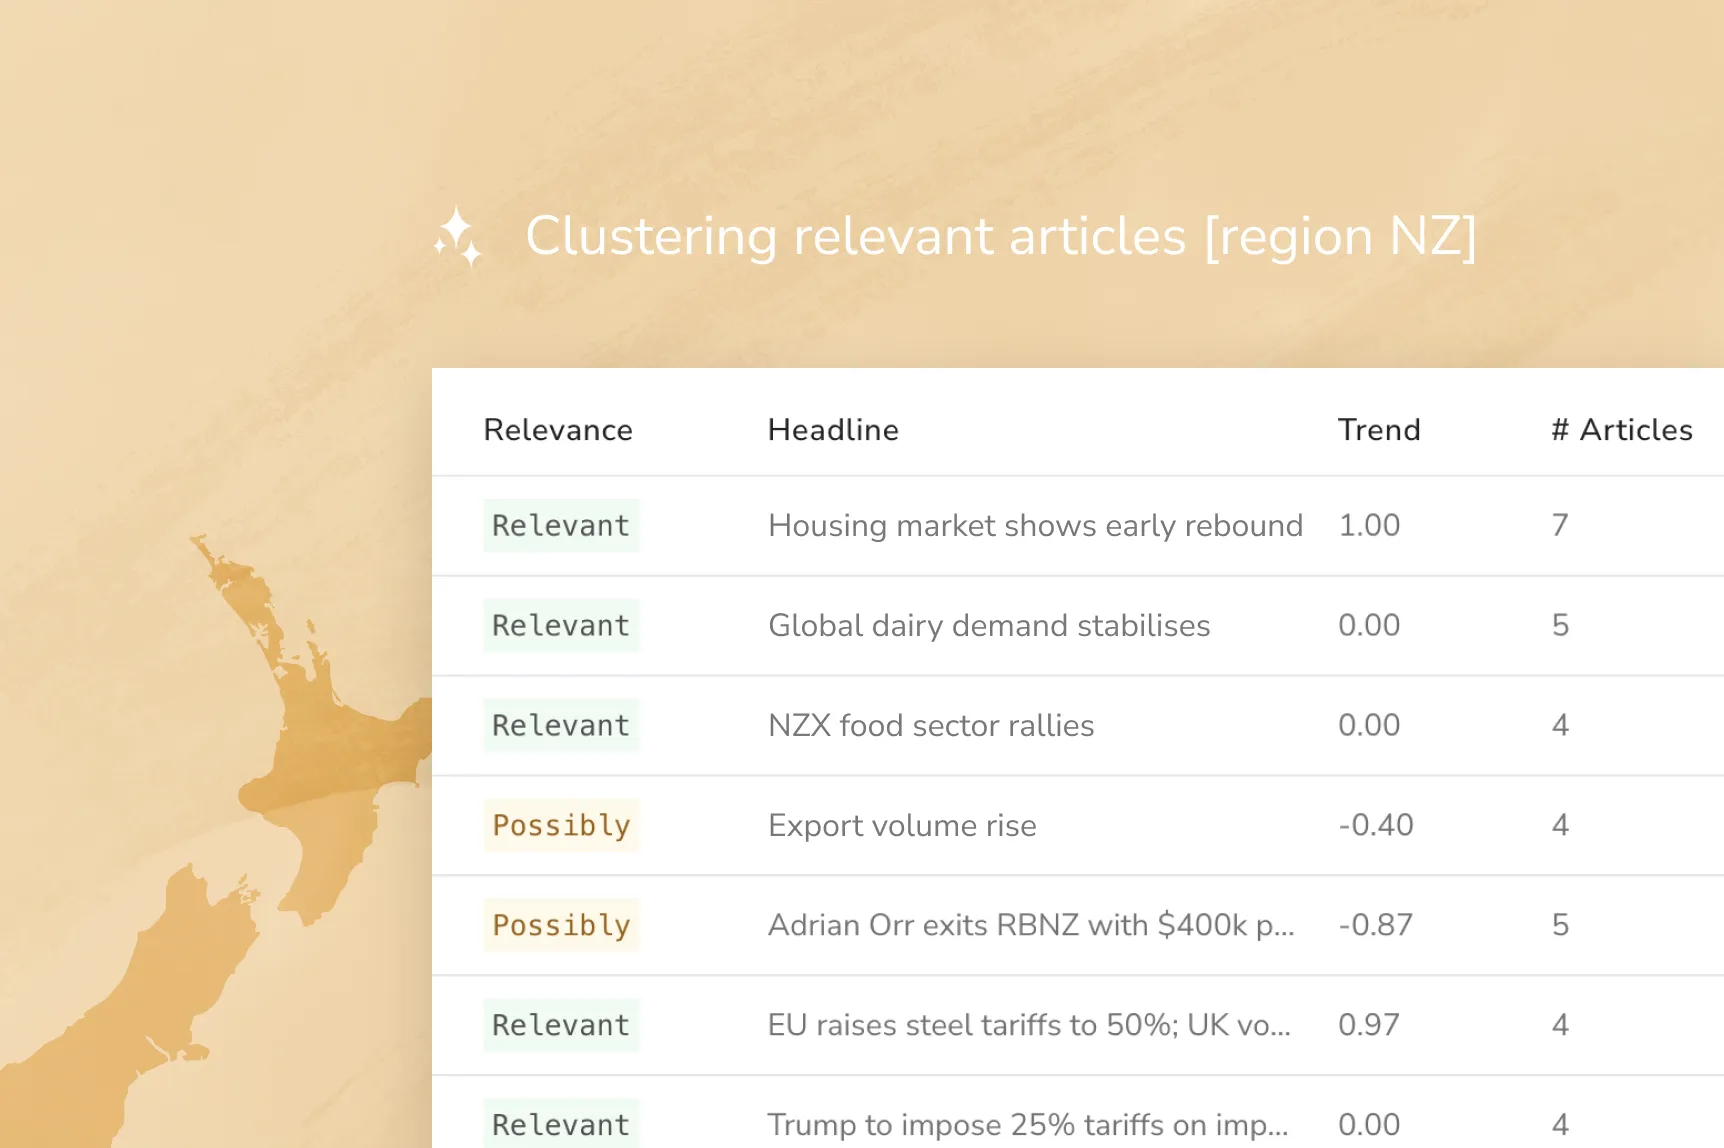This screenshot has width=1724, height=1148.
Task: Toggle relevance status on Adrian Orr article
Action: click(x=561, y=925)
